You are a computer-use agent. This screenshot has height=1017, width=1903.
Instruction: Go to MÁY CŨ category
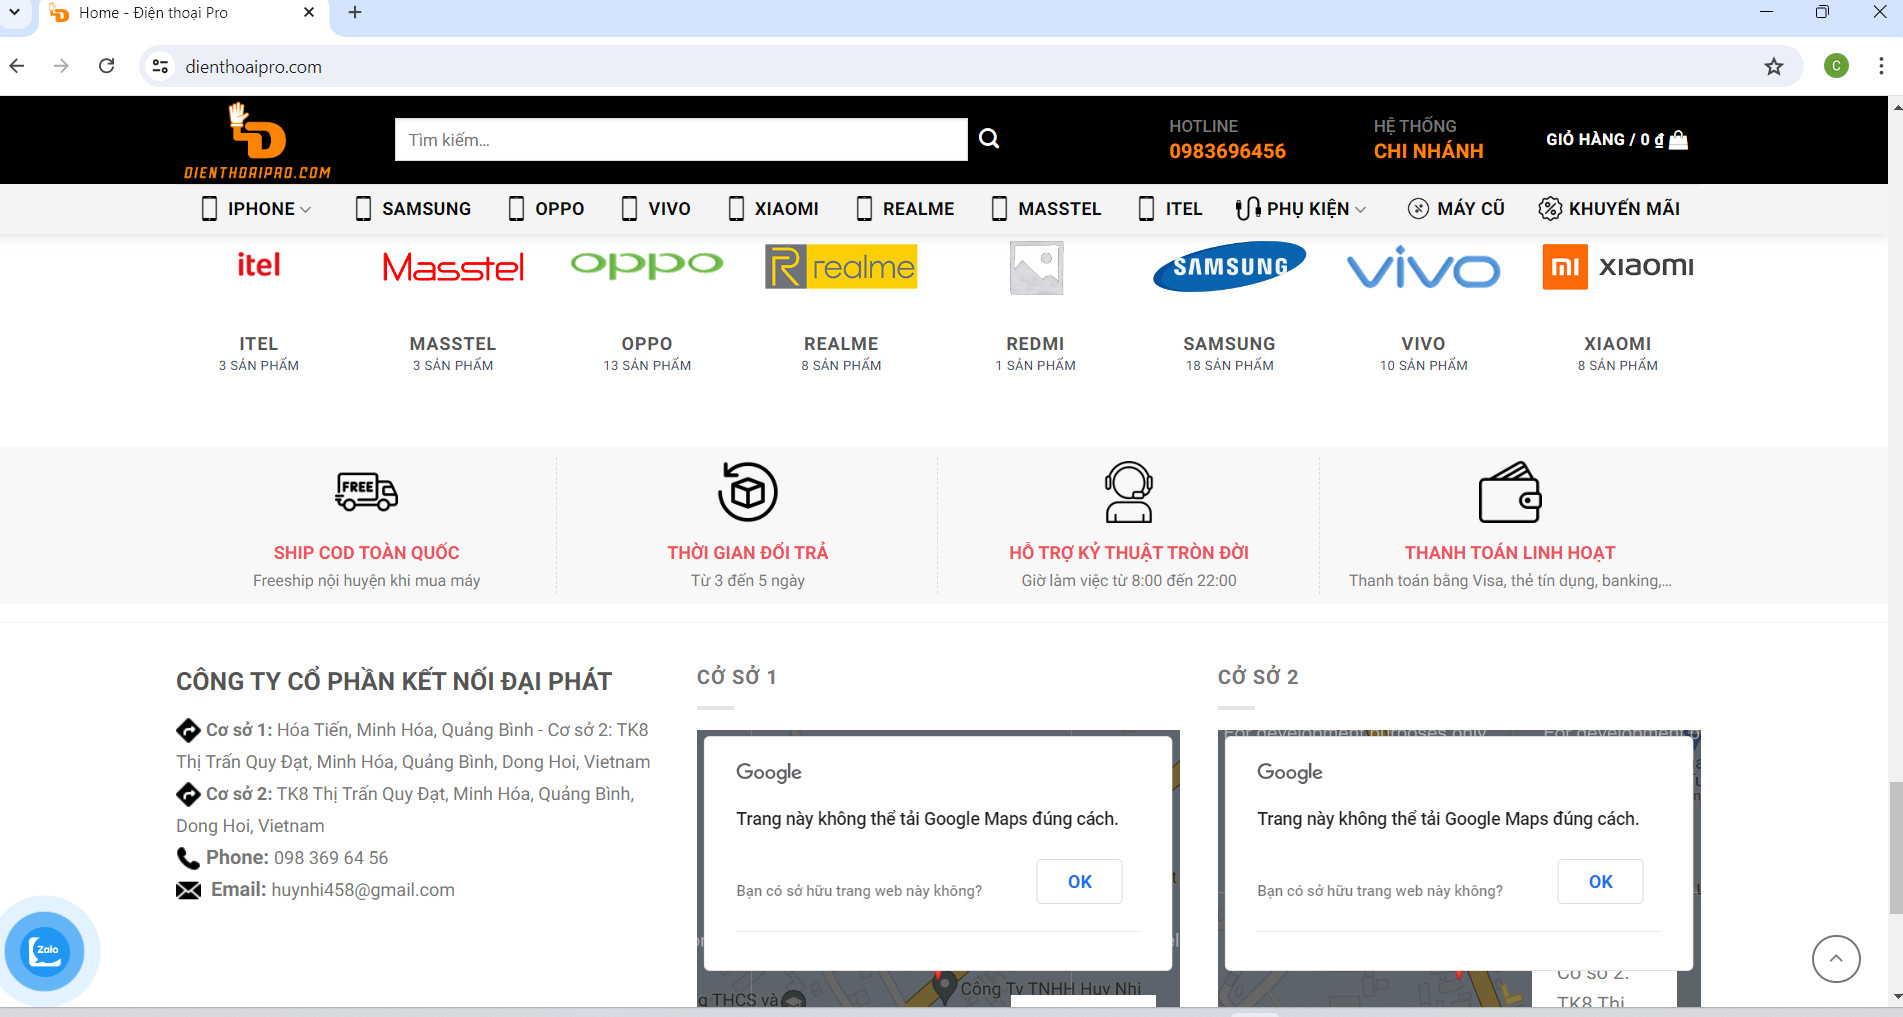1456,209
